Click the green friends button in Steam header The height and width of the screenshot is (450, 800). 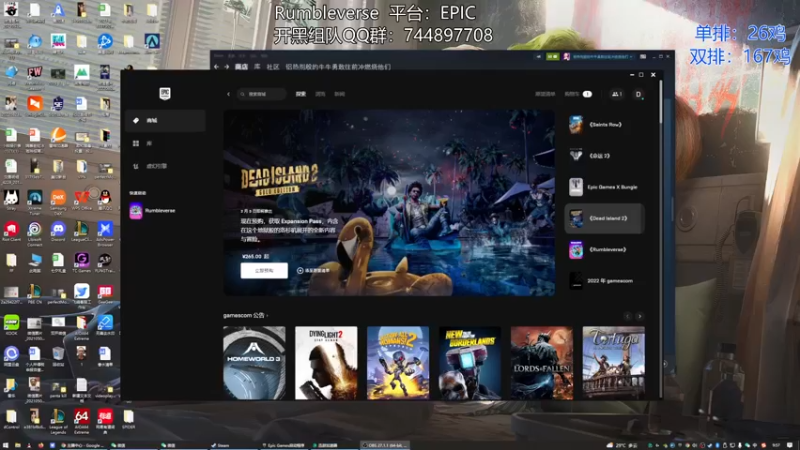pos(553,57)
